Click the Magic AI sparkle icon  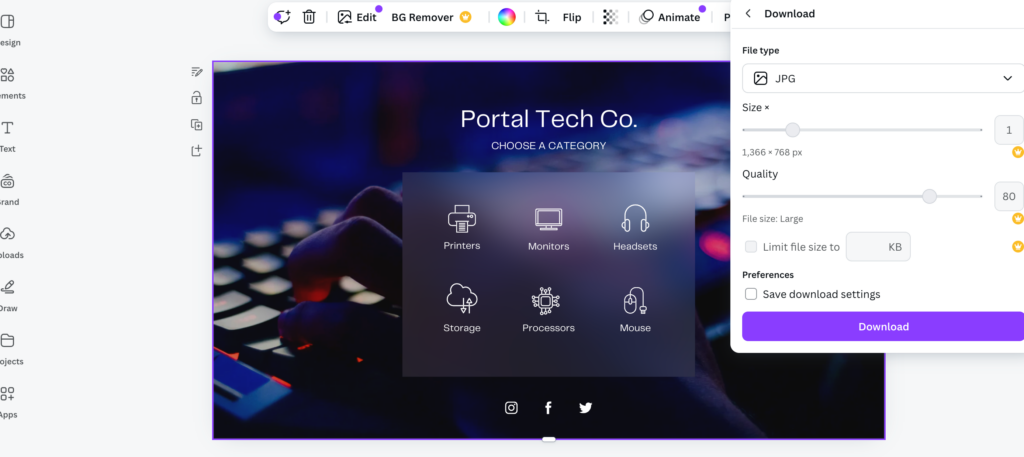(283, 17)
